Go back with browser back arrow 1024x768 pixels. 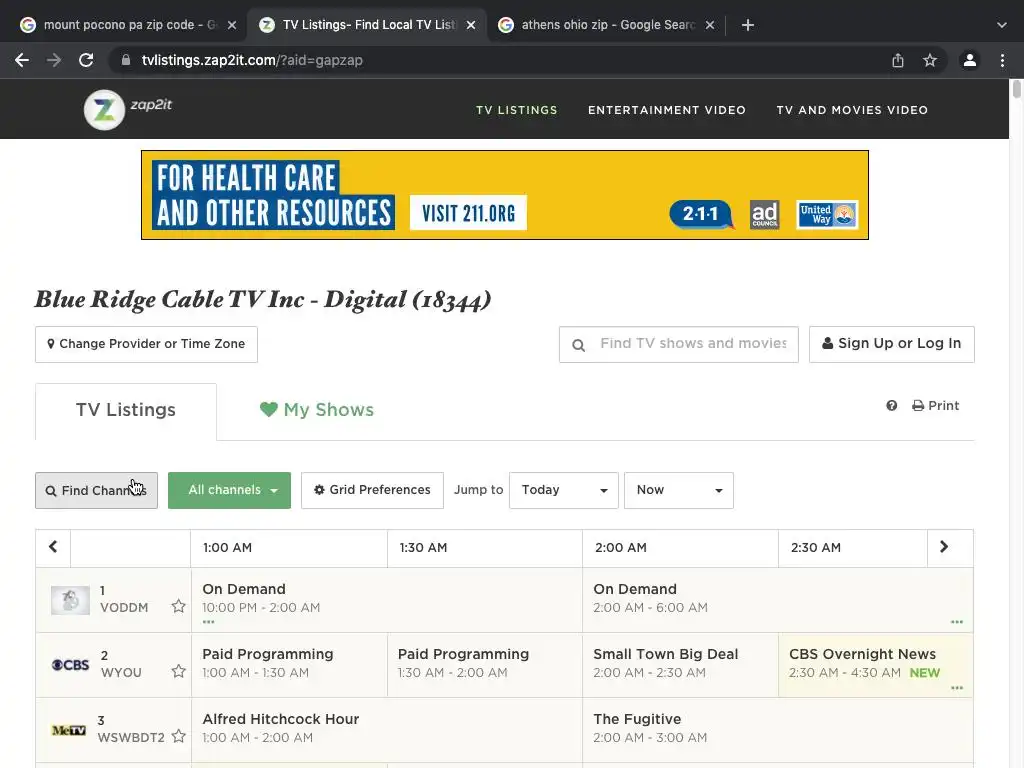(x=22, y=60)
